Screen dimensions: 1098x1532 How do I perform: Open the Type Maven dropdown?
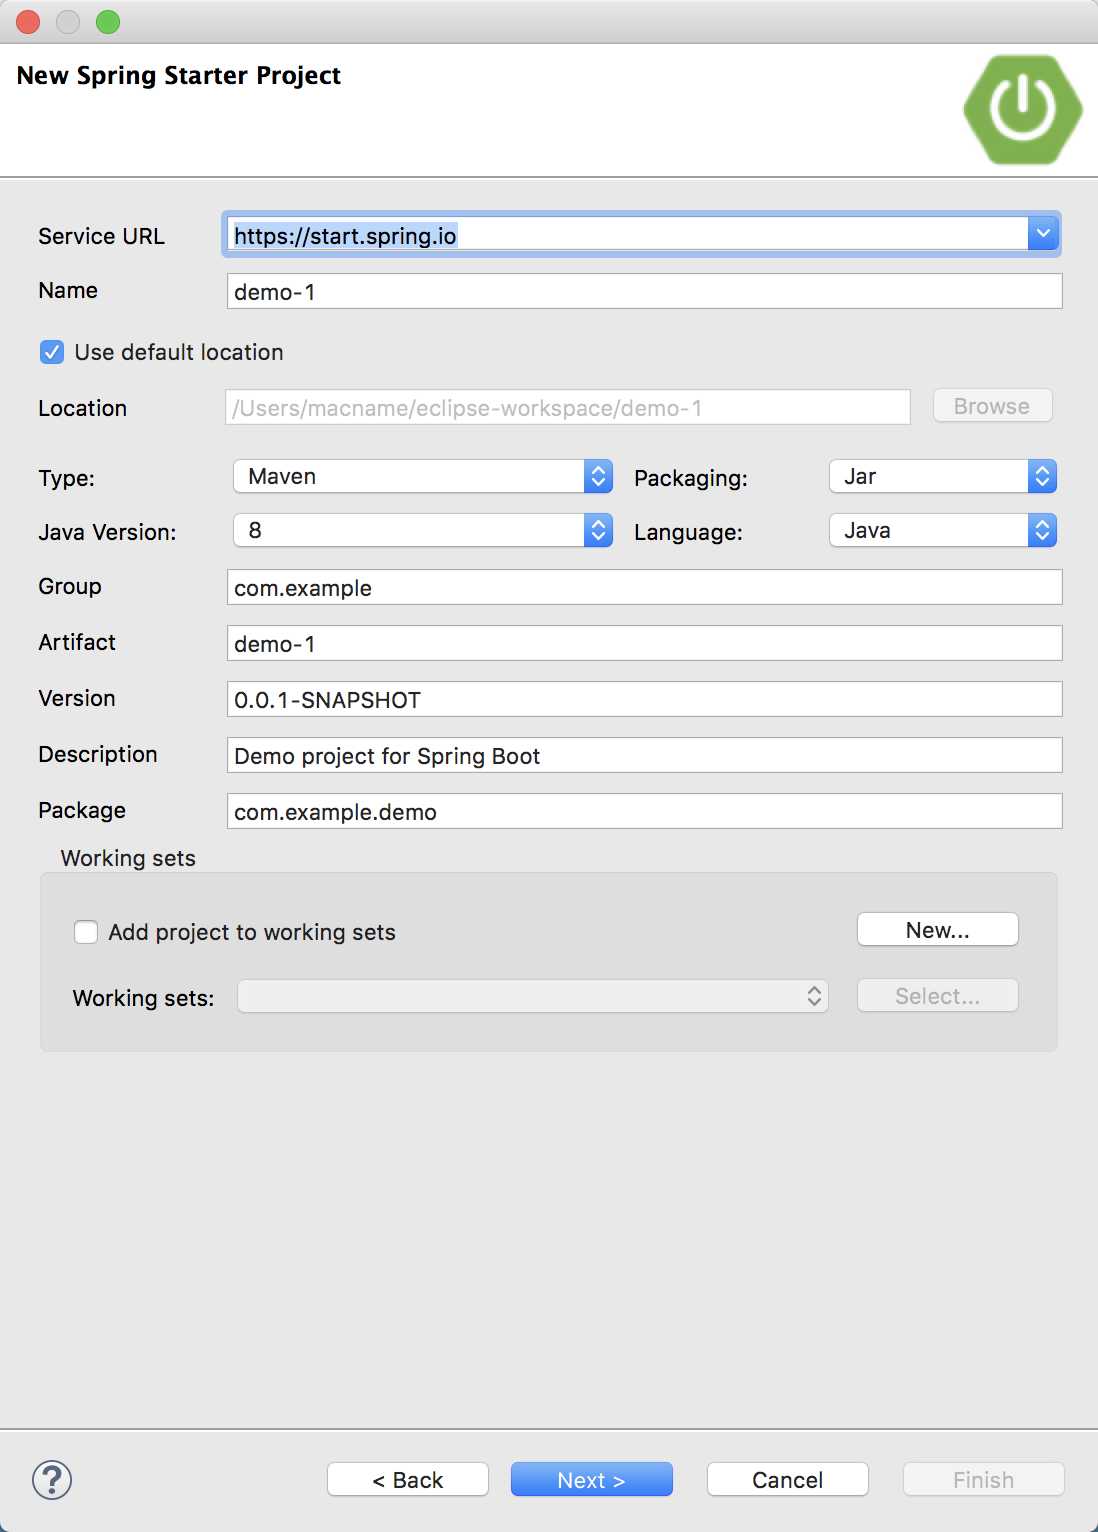(423, 476)
